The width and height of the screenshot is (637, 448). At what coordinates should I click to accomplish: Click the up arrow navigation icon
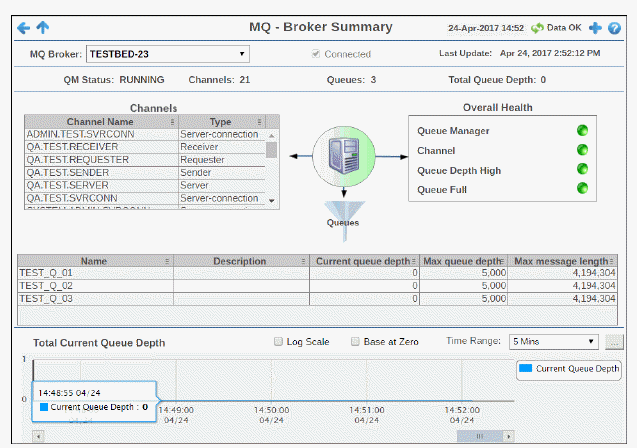tap(41, 27)
